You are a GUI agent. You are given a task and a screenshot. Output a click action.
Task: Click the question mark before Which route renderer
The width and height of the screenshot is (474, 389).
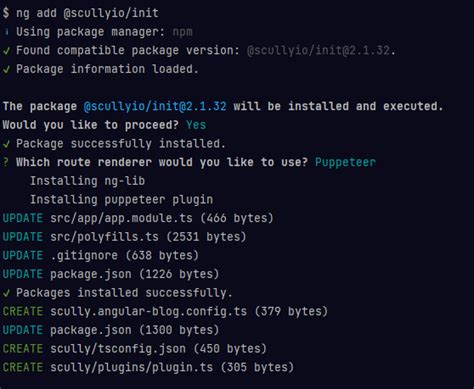[x=6, y=162]
